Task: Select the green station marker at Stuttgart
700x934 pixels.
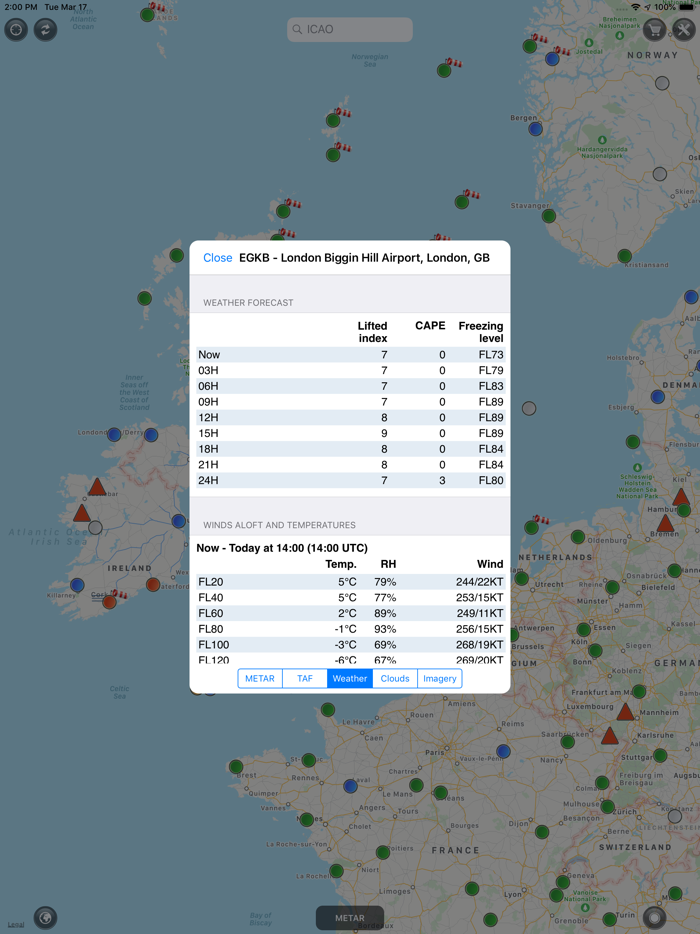Action: (x=660, y=755)
